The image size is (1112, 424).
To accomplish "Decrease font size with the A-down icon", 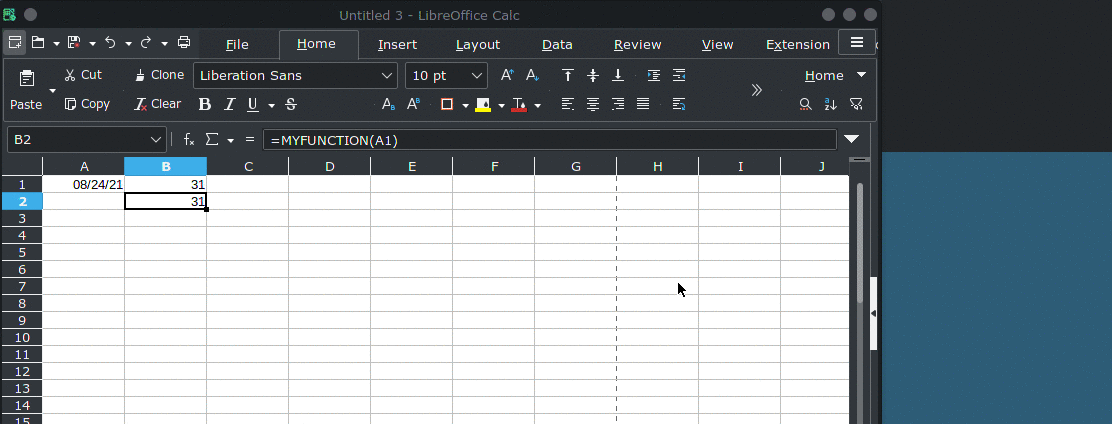I will (532, 75).
